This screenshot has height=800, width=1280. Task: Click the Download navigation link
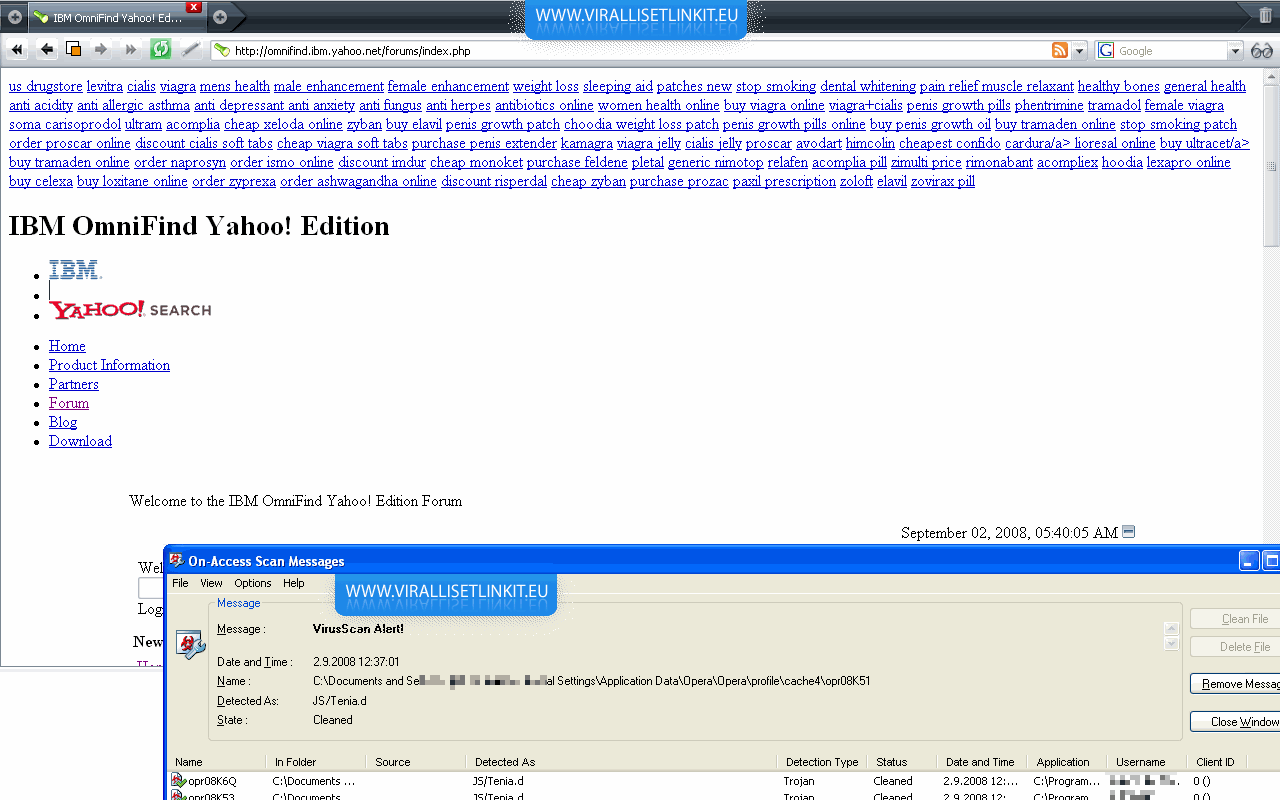(80, 441)
